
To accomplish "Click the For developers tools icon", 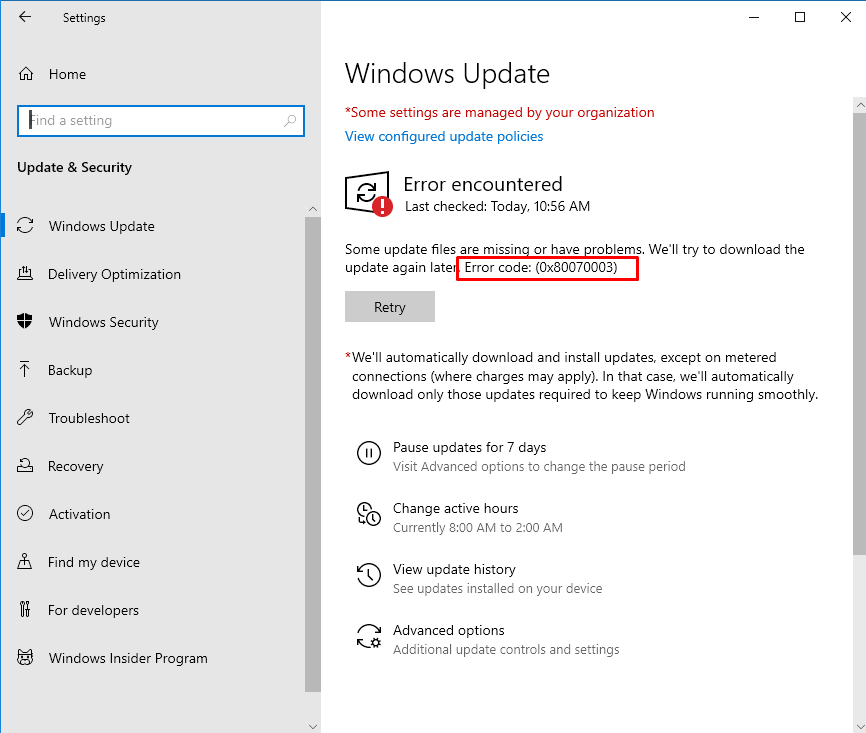I will click(25, 609).
